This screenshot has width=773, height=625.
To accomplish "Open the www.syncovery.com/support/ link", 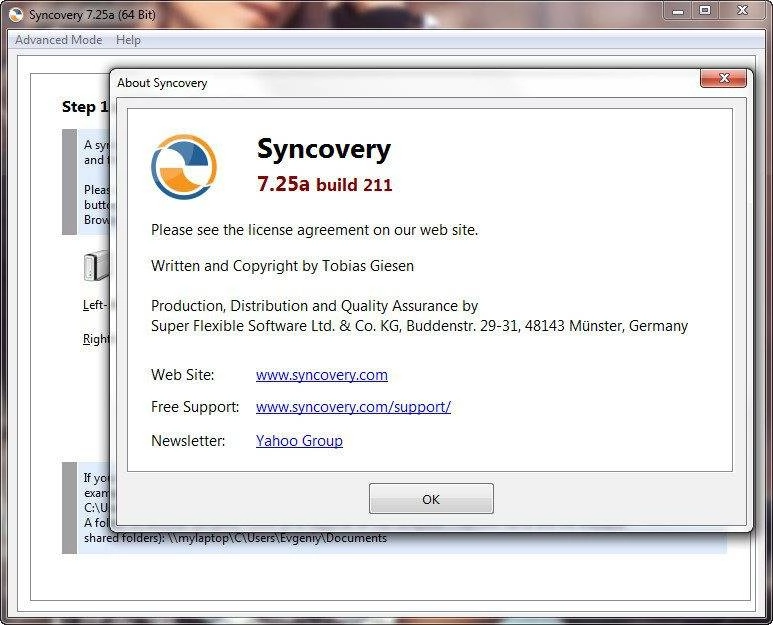I will [353, 407].
